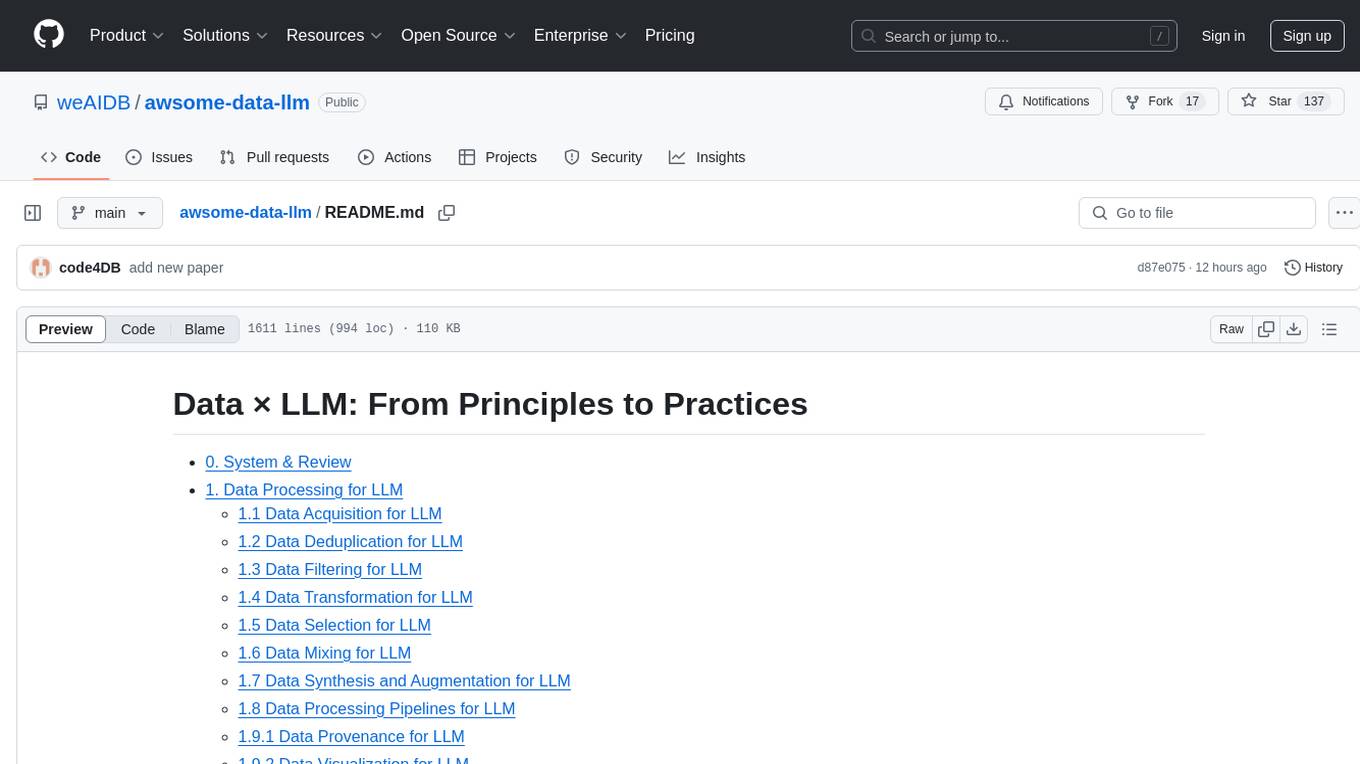The width and height of the screenshot is (1360, 764).
Task: Open commit d87e075
Action: (x=1161, y=268)
